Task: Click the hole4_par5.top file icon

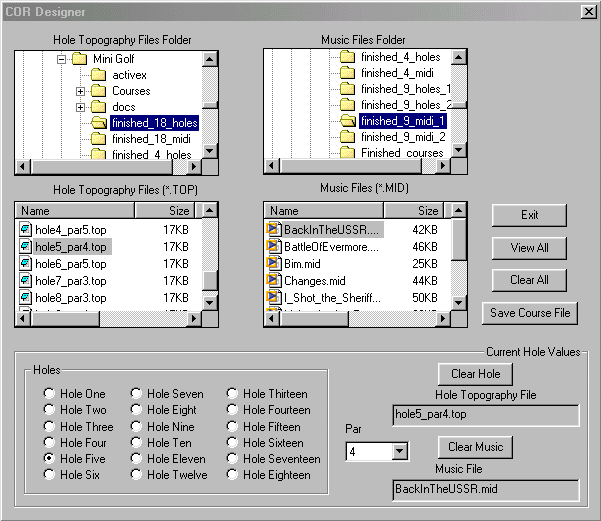Action: coord(26,229)
